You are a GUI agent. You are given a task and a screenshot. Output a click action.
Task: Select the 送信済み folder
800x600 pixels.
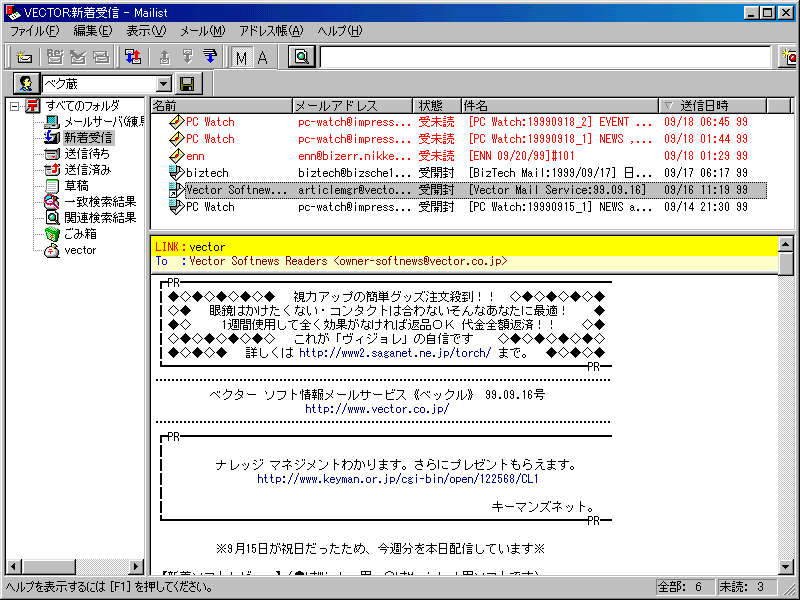(x=87, y=170)
